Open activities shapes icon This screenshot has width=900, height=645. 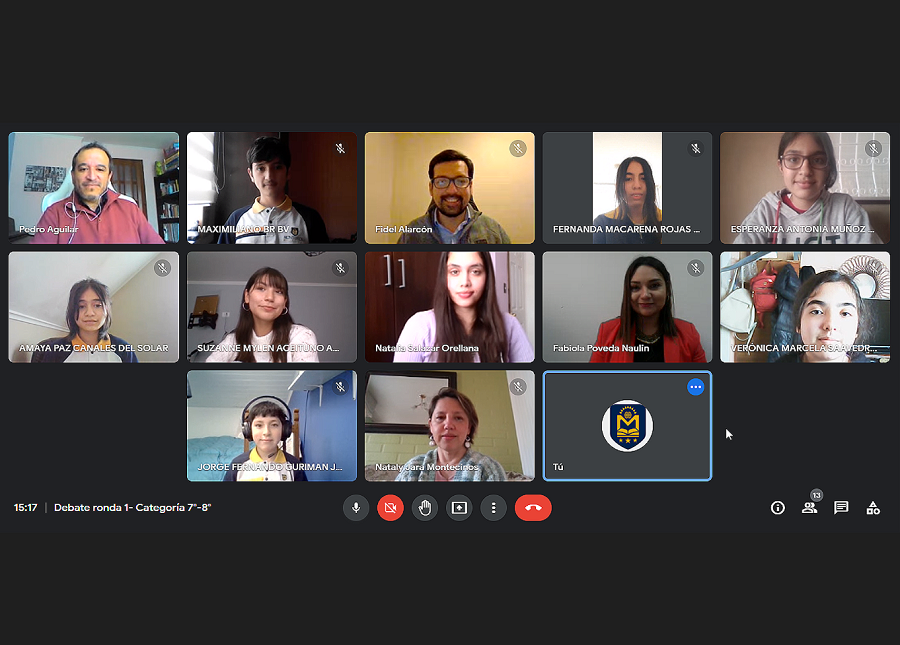(873, 508)
